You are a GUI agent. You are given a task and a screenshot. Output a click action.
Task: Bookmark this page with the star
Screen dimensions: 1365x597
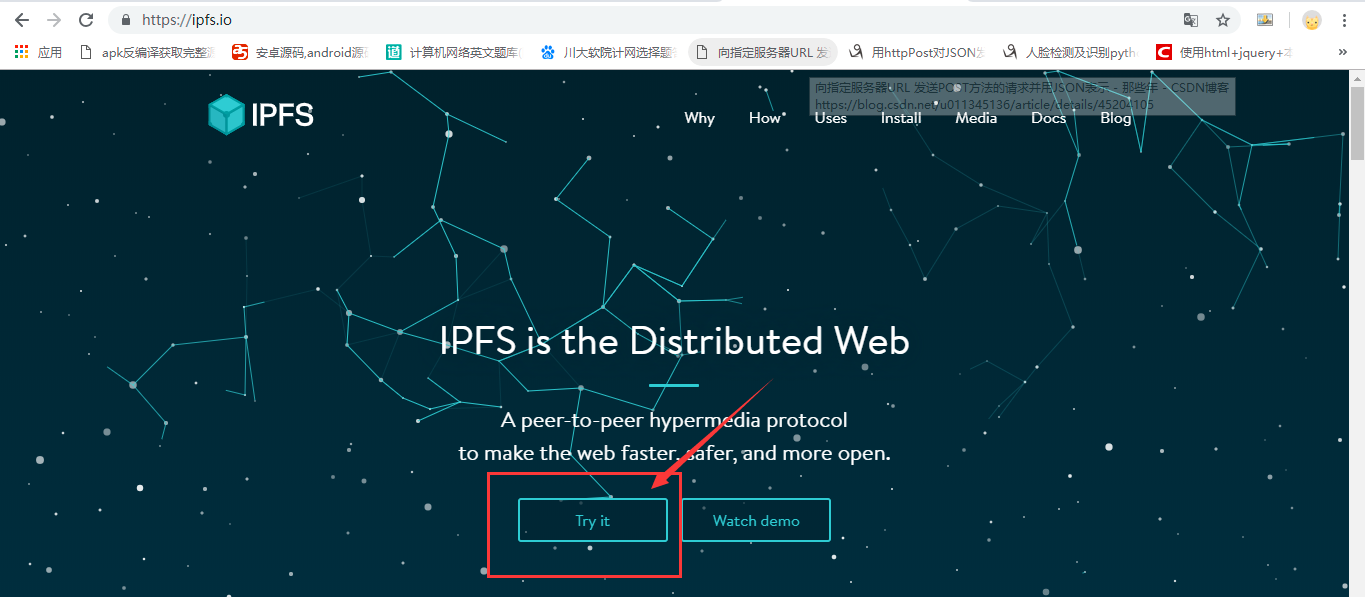tap(1222, 20)
